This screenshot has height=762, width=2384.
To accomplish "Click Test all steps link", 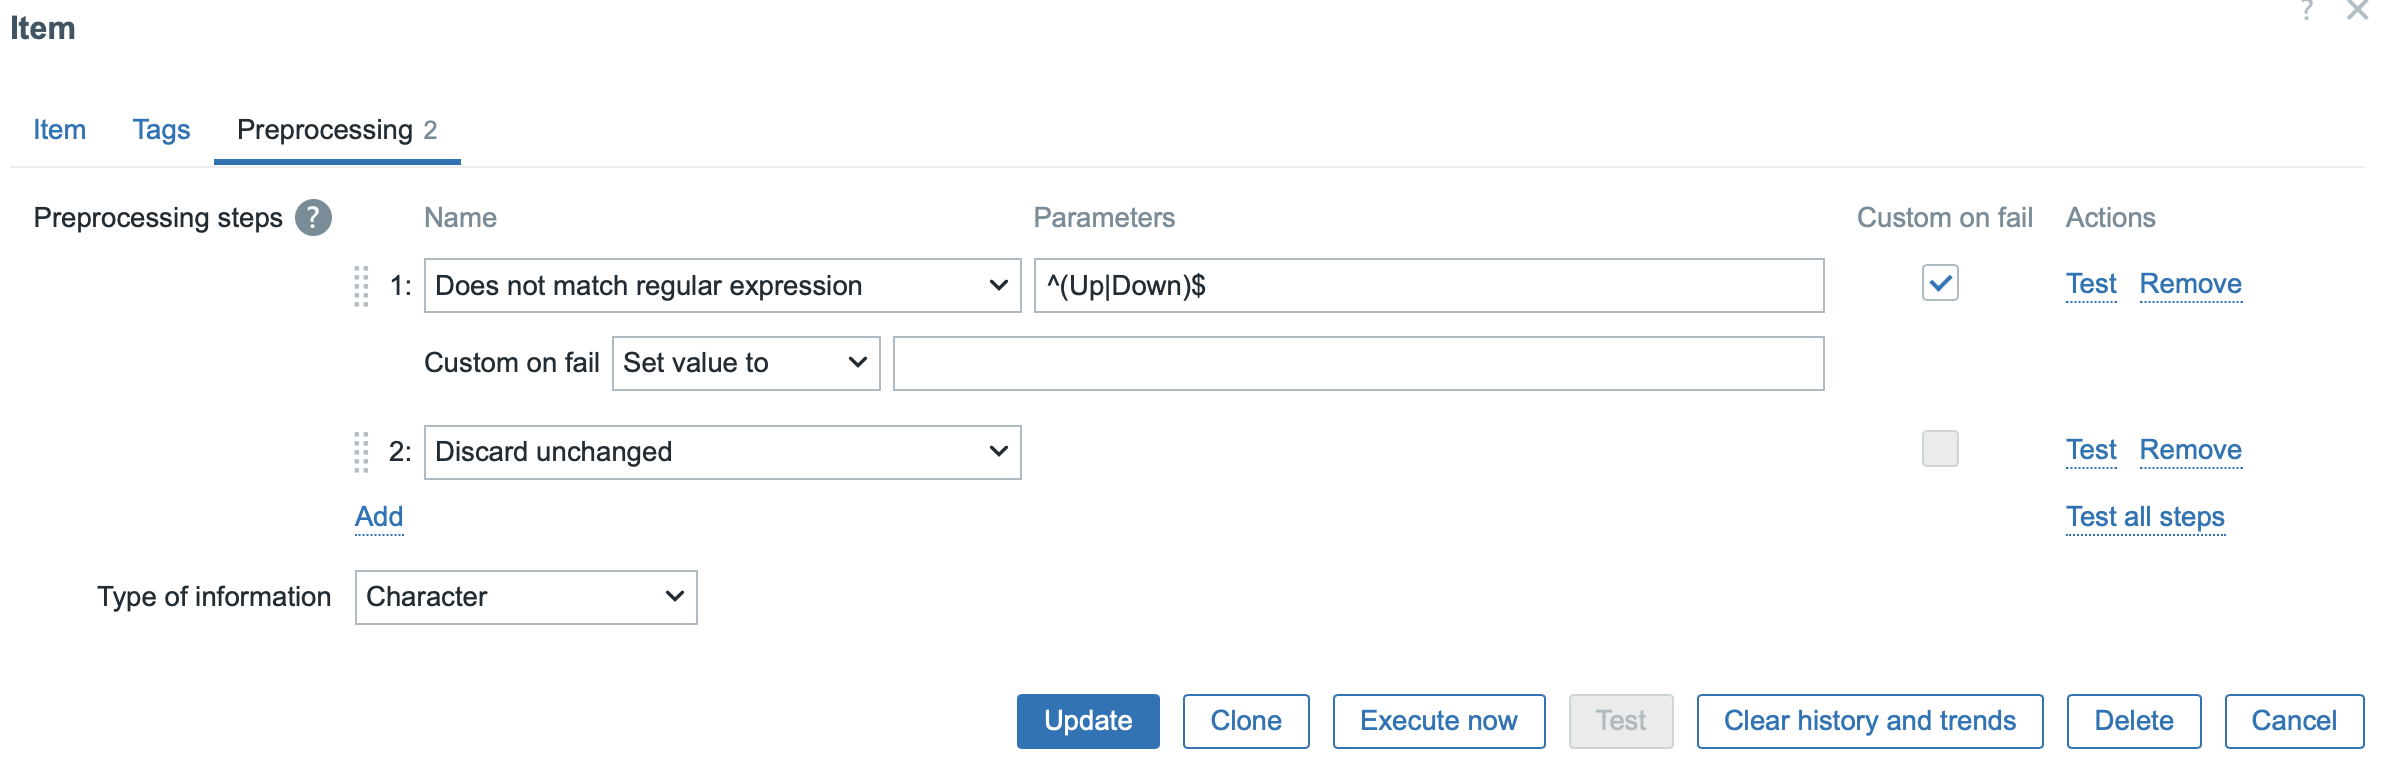I will coord(2145,517).
